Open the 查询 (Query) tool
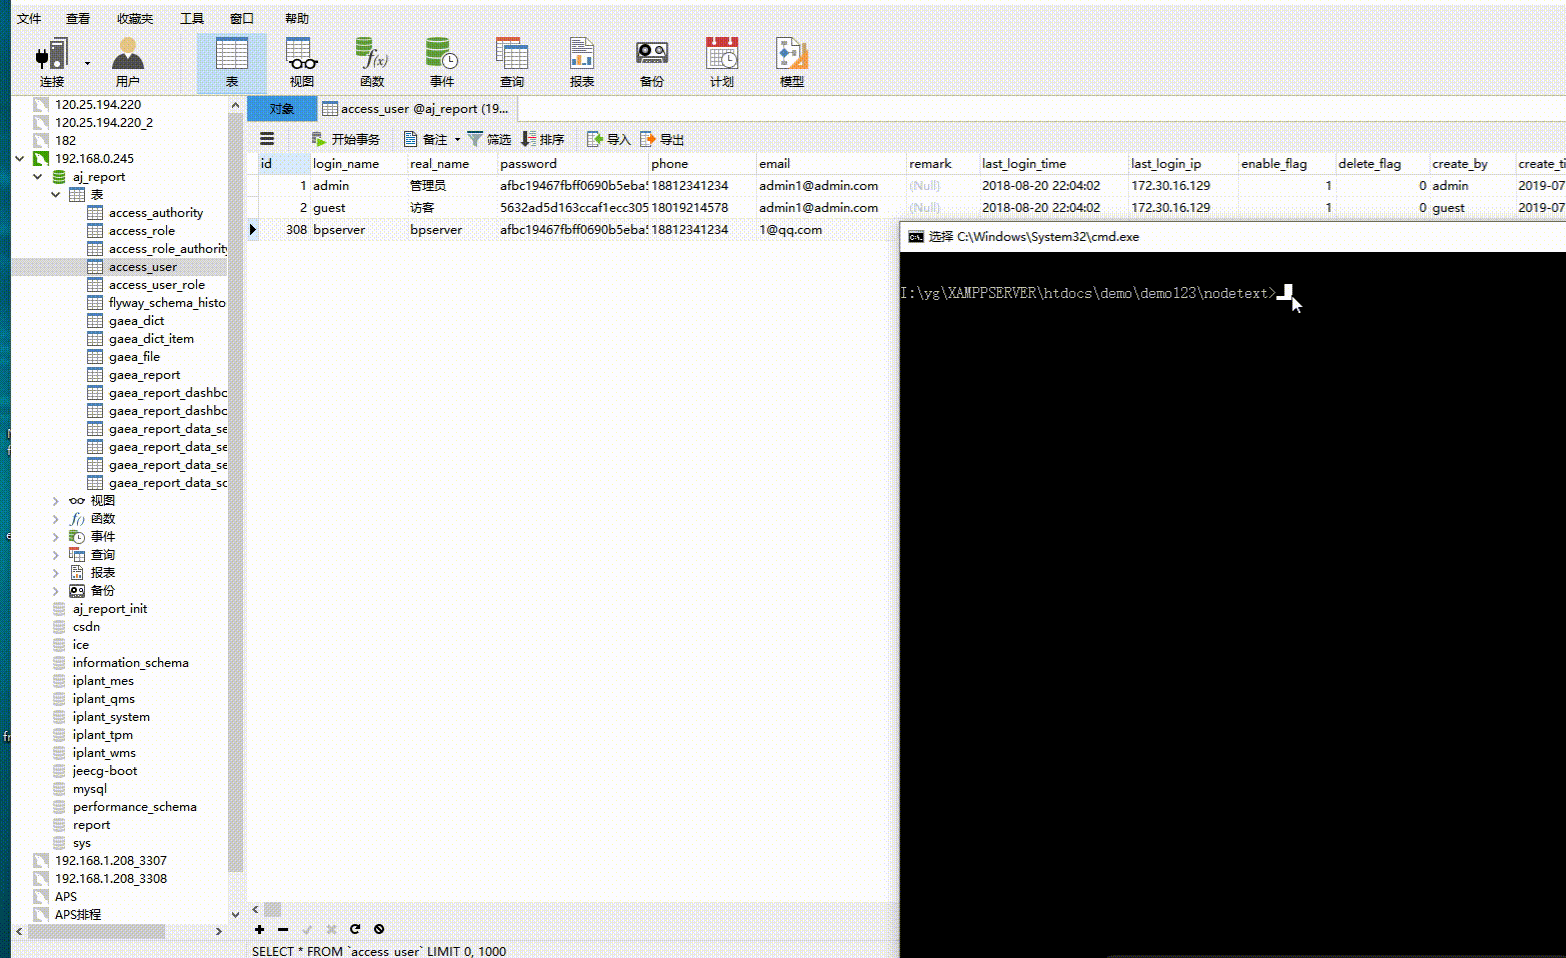 point(511,60)
